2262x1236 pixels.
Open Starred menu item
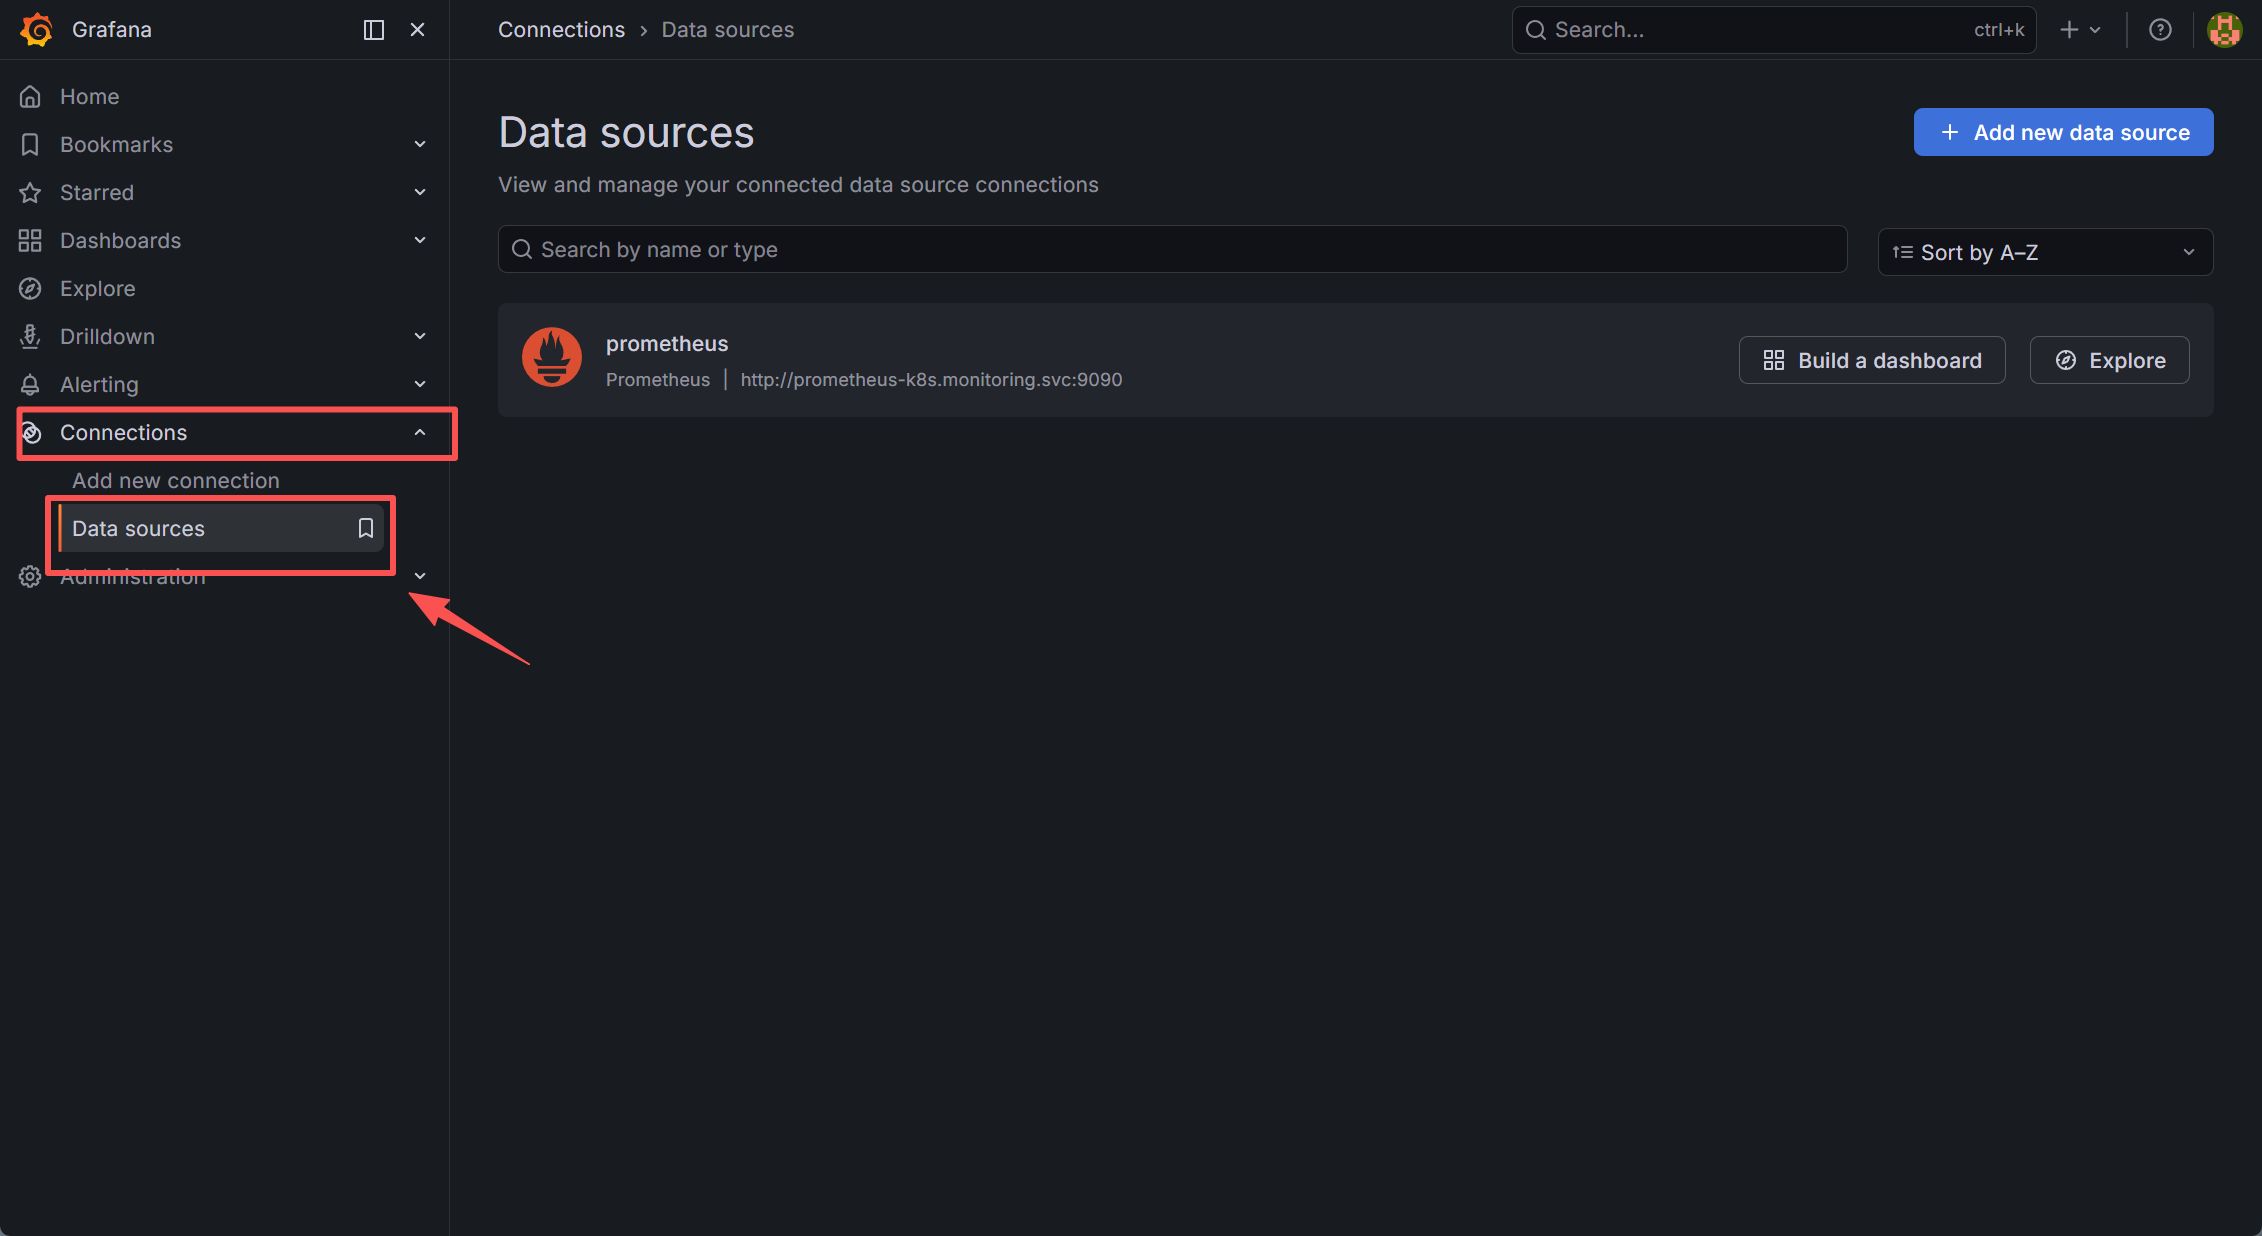(x=96, y=193)
